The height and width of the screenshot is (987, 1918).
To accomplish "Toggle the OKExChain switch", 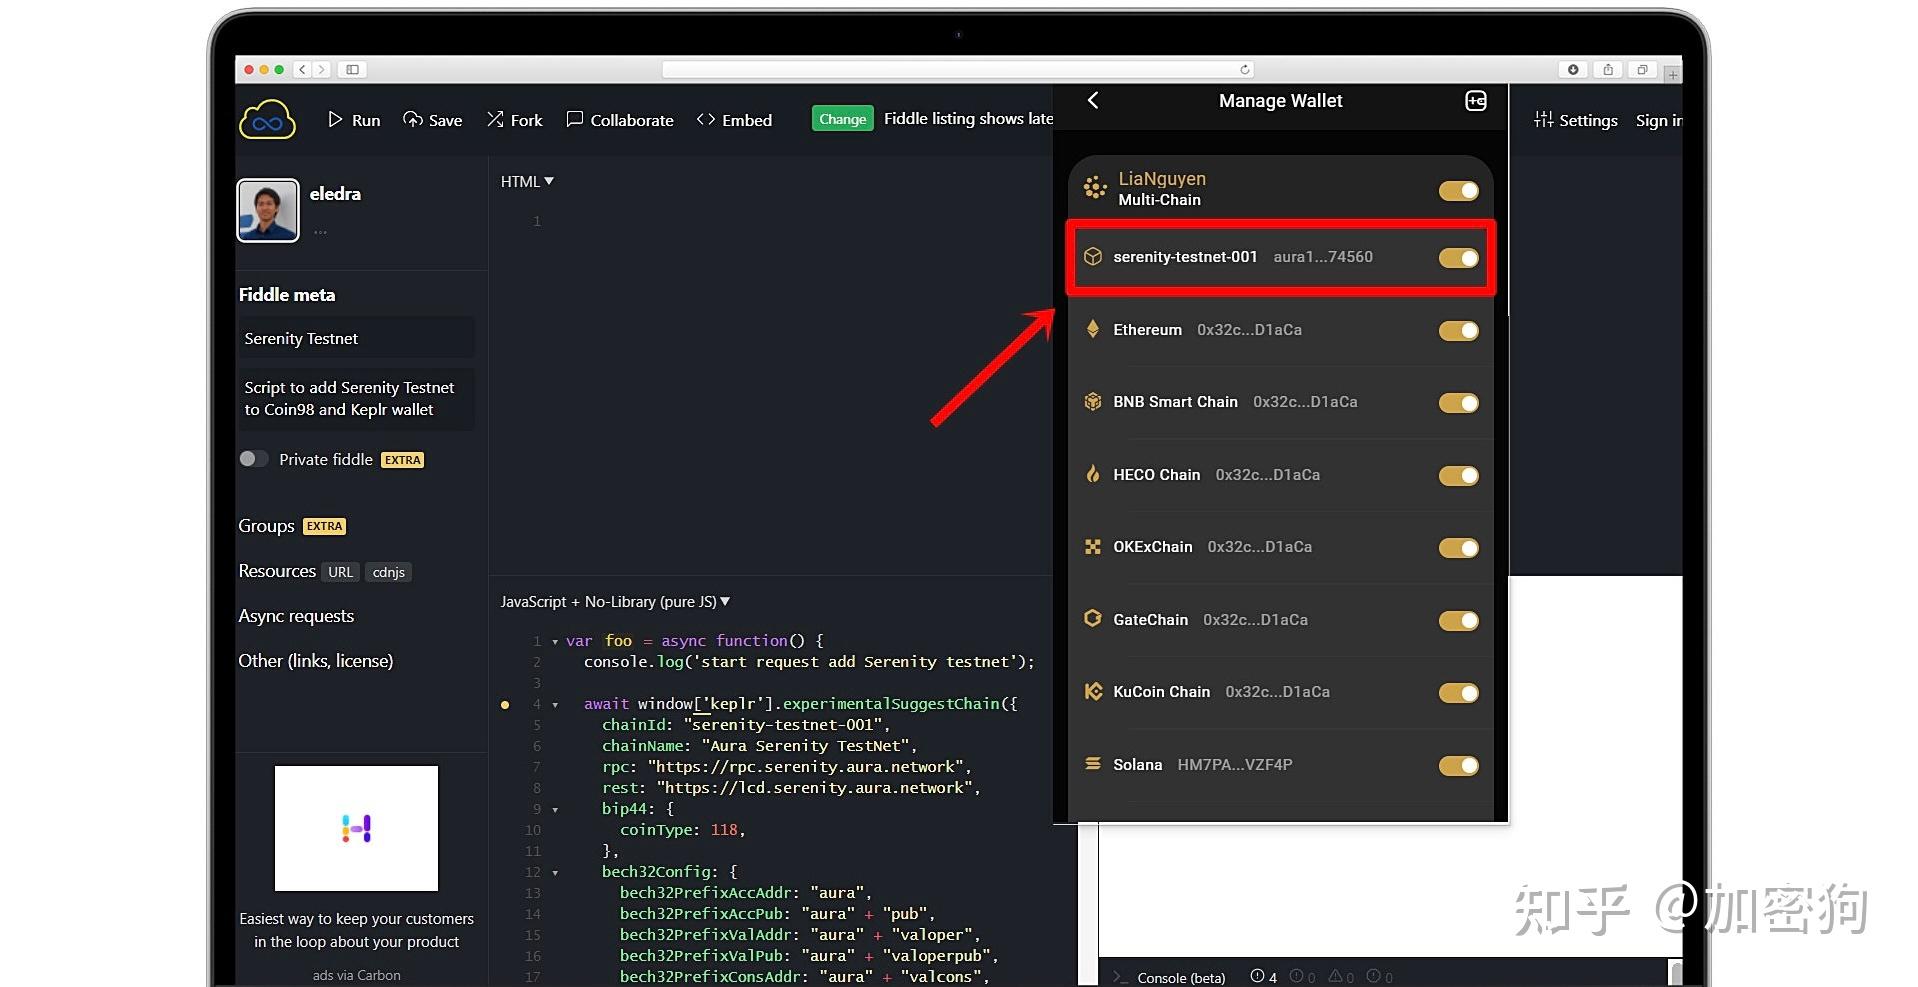I will tap(1459, 548).
